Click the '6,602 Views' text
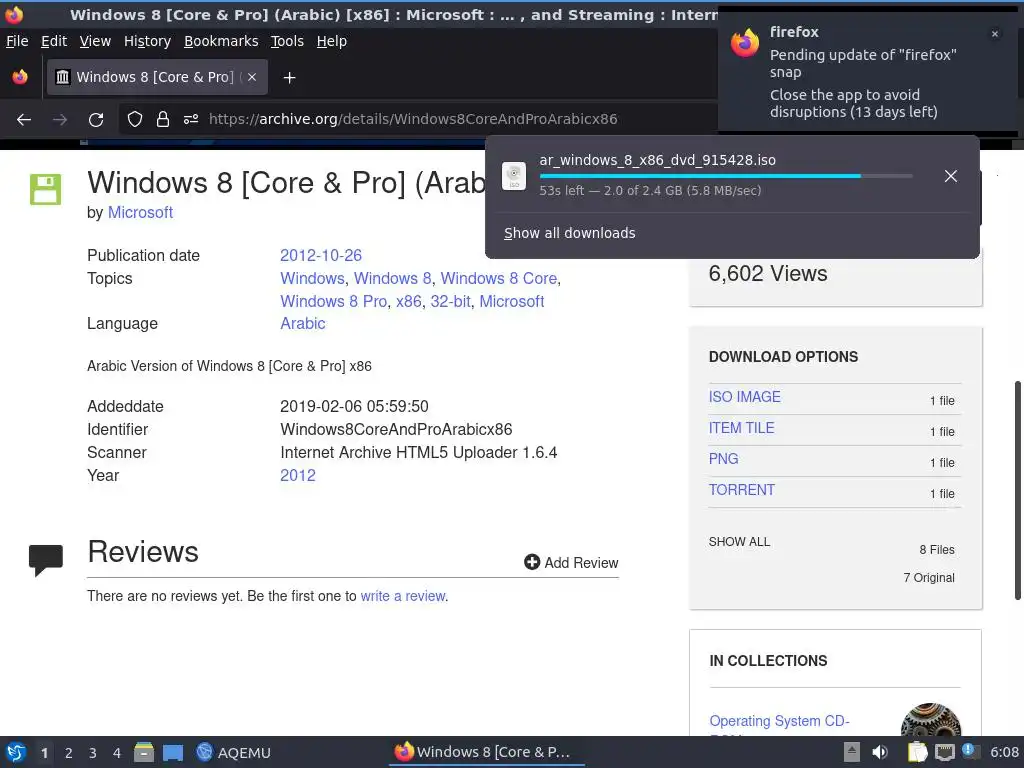Viewport: 1024px width, 768px height. [768, 273]
